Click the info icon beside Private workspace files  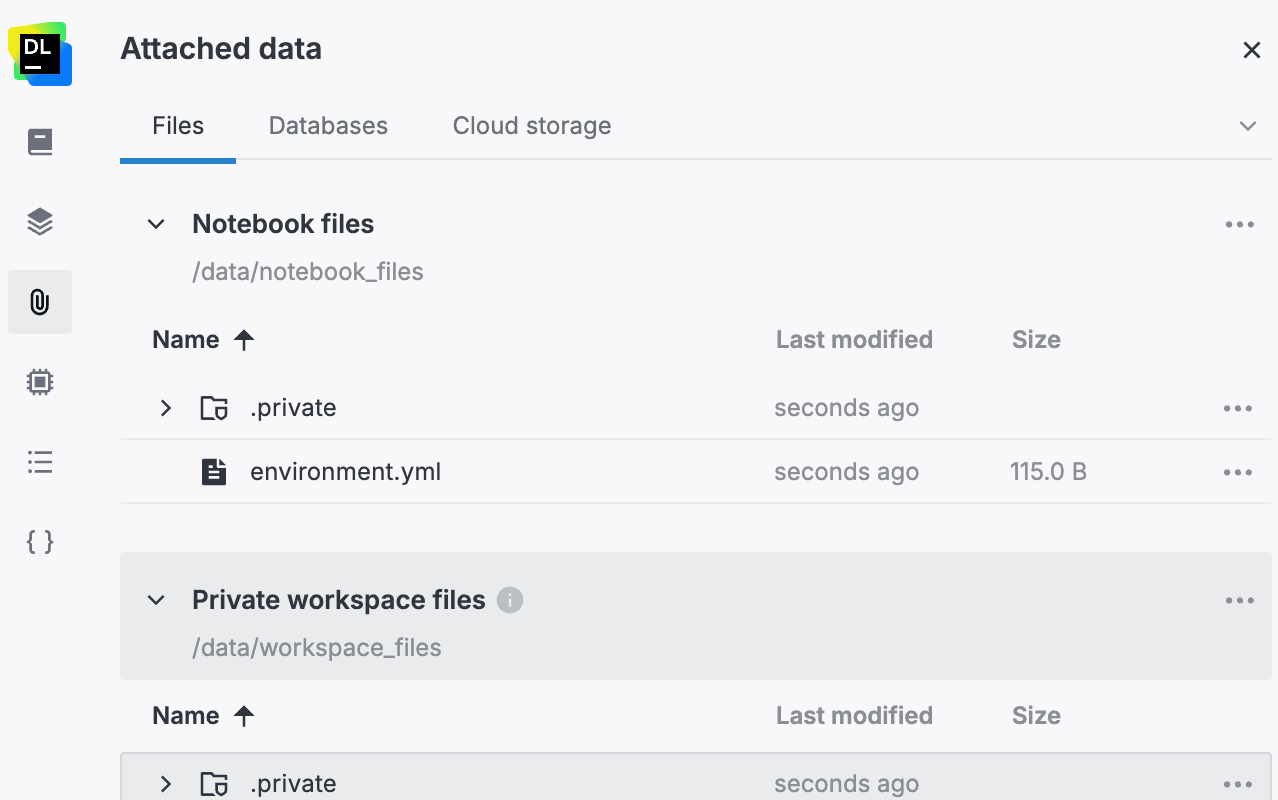[x=510, y=600]
